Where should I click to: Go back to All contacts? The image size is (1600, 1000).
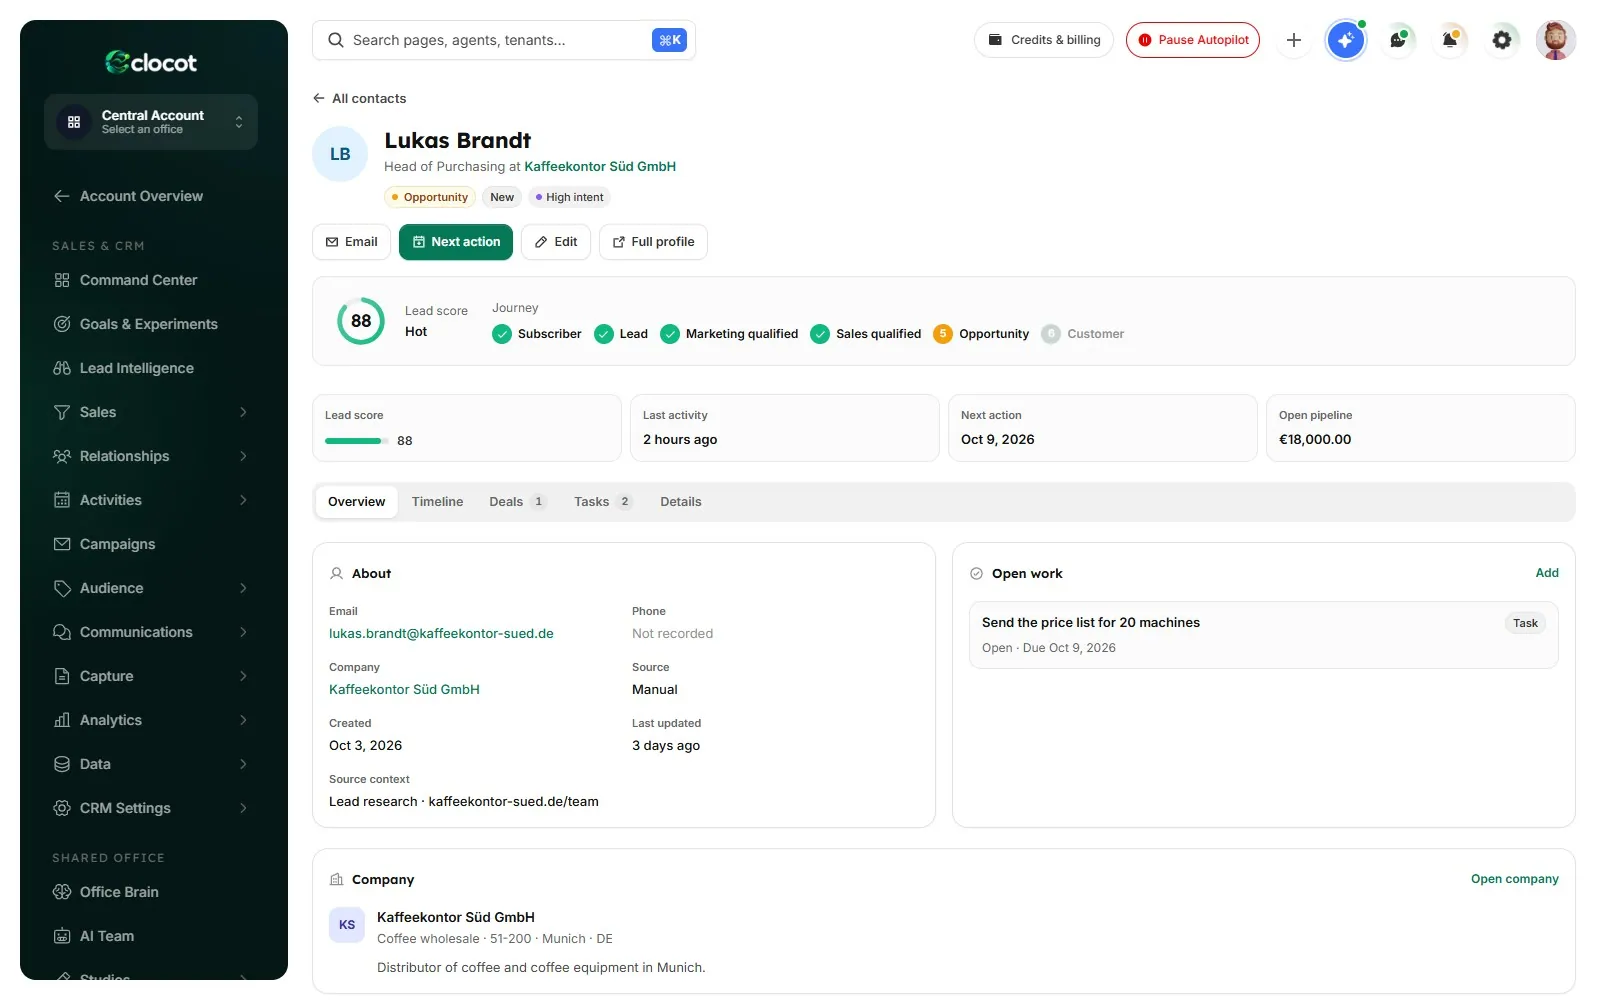click(360, 98)
